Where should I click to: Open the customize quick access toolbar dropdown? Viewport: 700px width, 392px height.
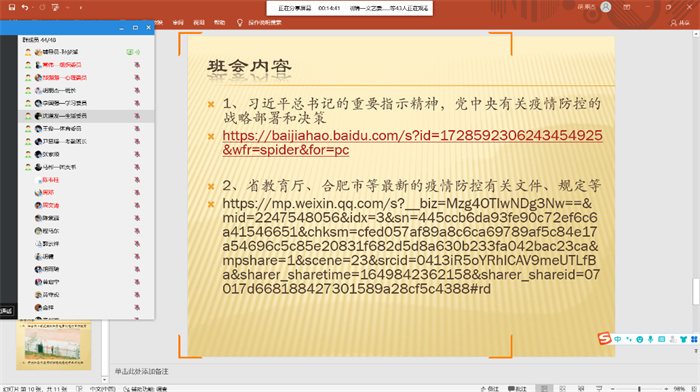(x=80, y=8)
